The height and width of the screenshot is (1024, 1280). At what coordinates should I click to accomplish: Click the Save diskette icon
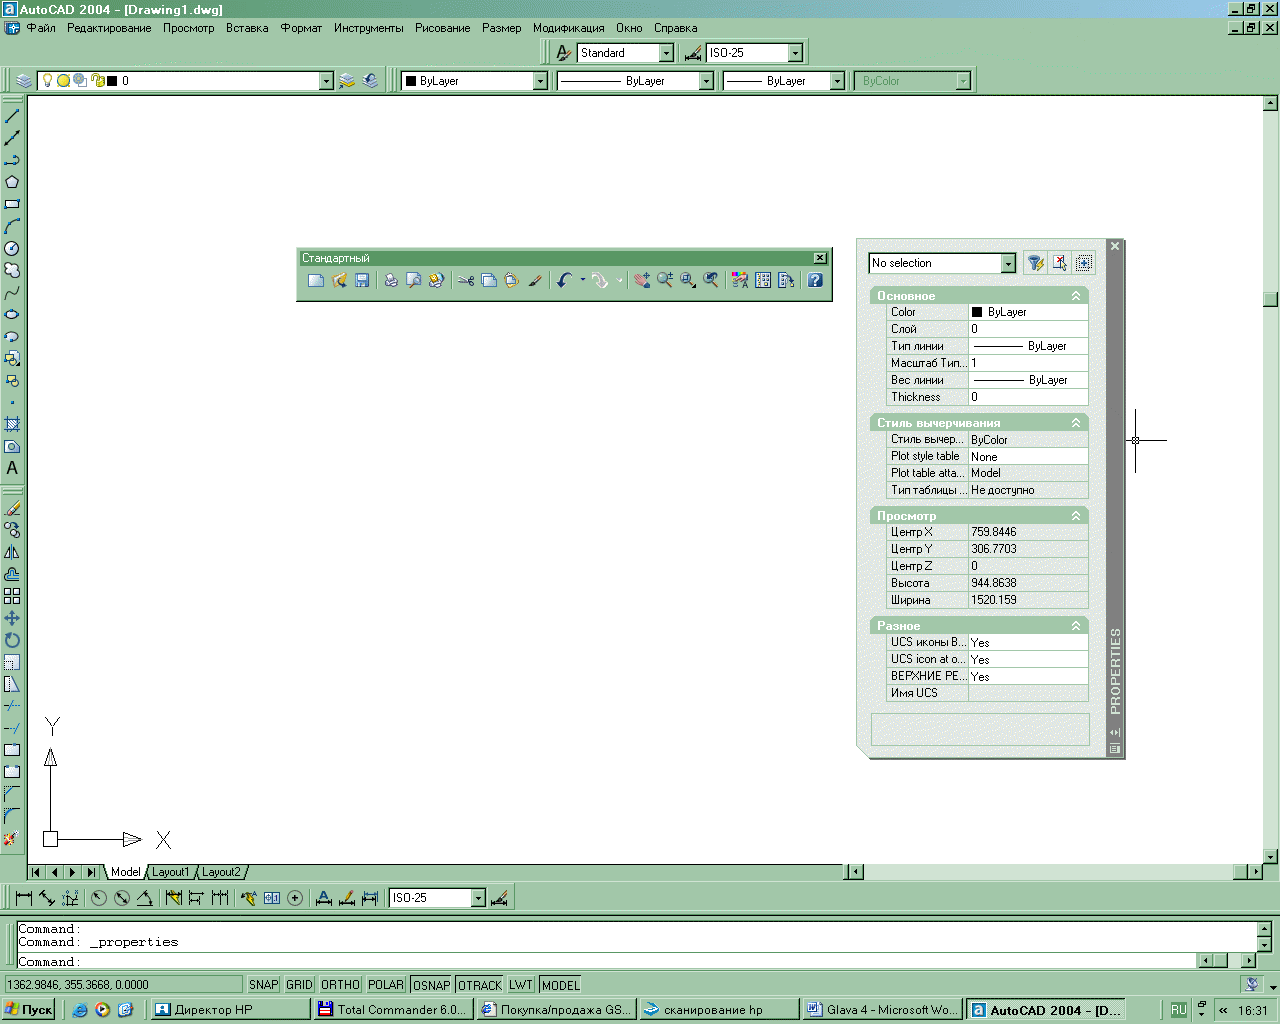point(362,281)
